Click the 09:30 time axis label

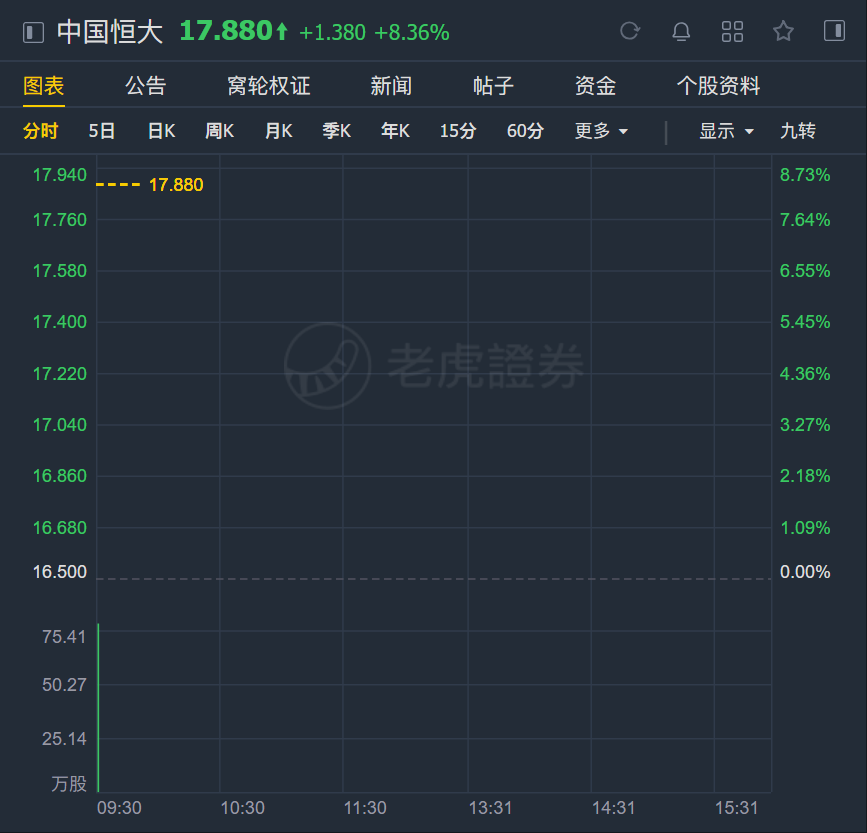point(119,808)
